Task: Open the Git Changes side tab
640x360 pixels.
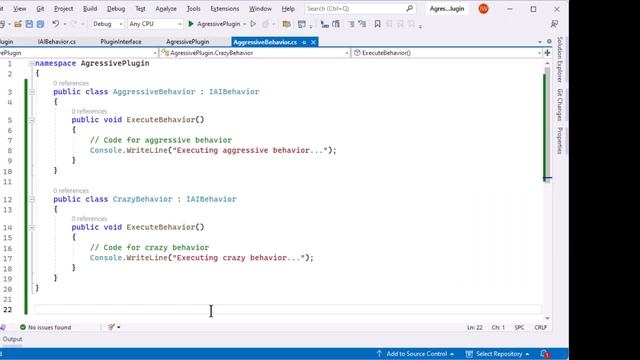Action: pyautogui.click(x=560, y=104)
